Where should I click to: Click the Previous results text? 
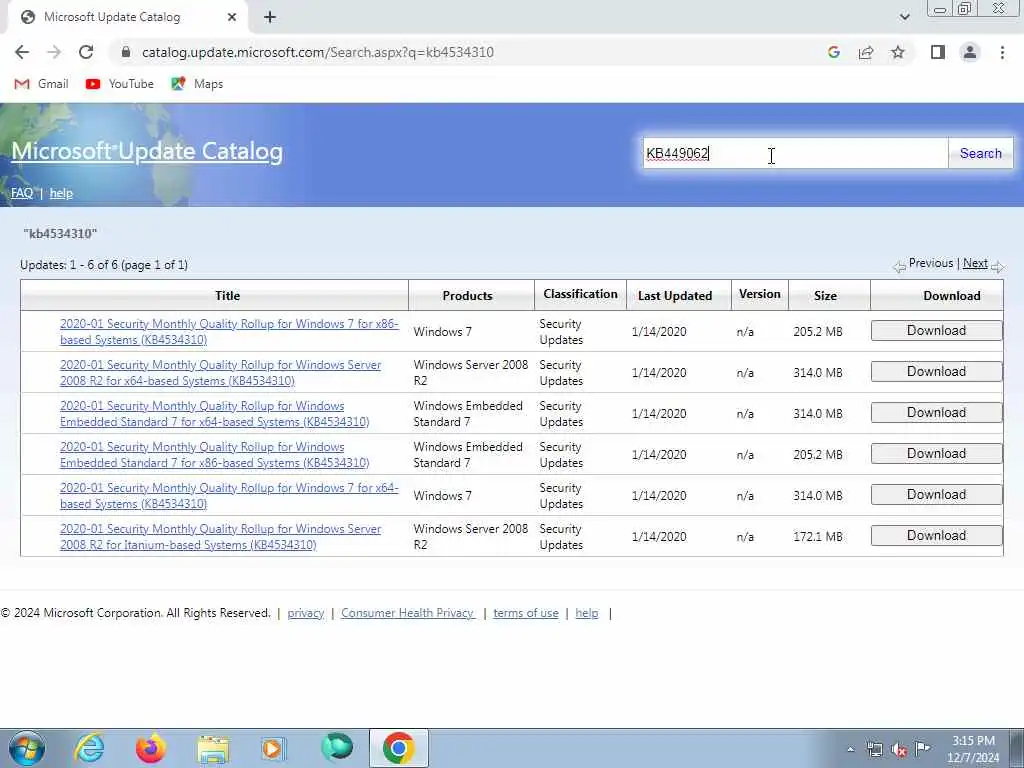click(x=931, y=263)
